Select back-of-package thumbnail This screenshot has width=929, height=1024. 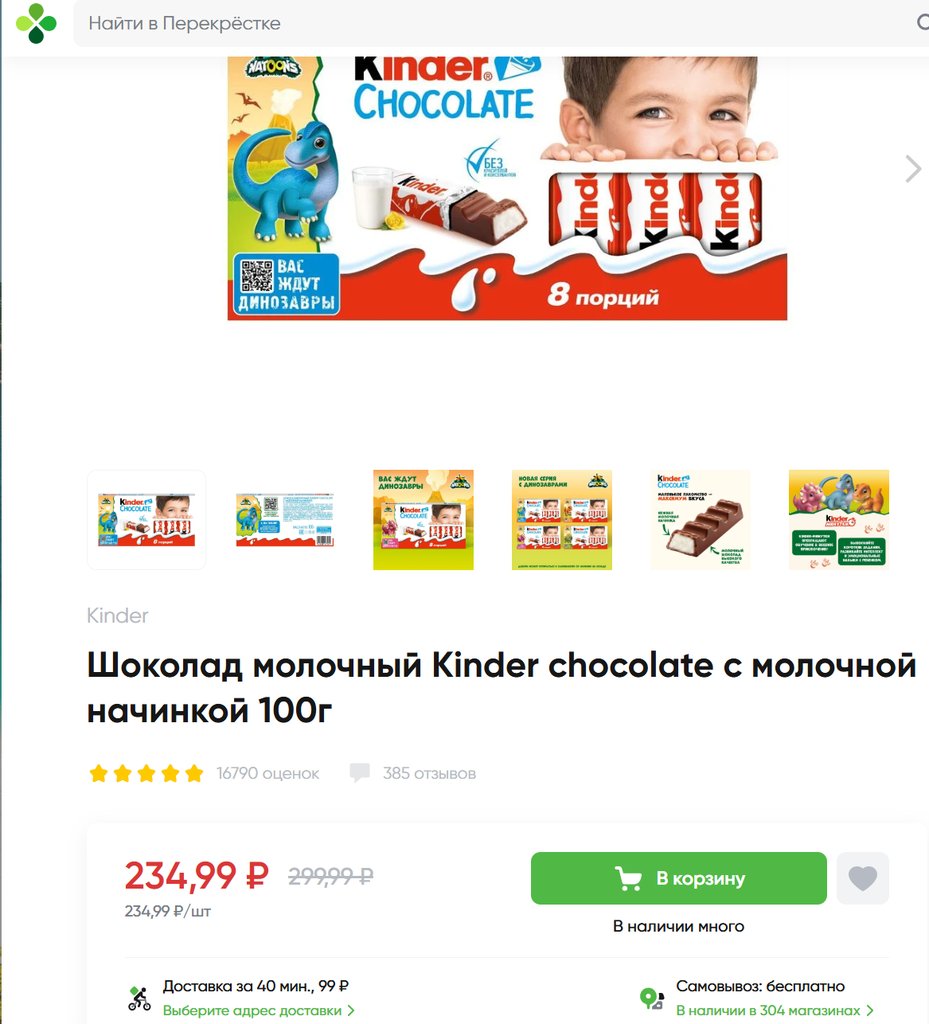point(285,520)
